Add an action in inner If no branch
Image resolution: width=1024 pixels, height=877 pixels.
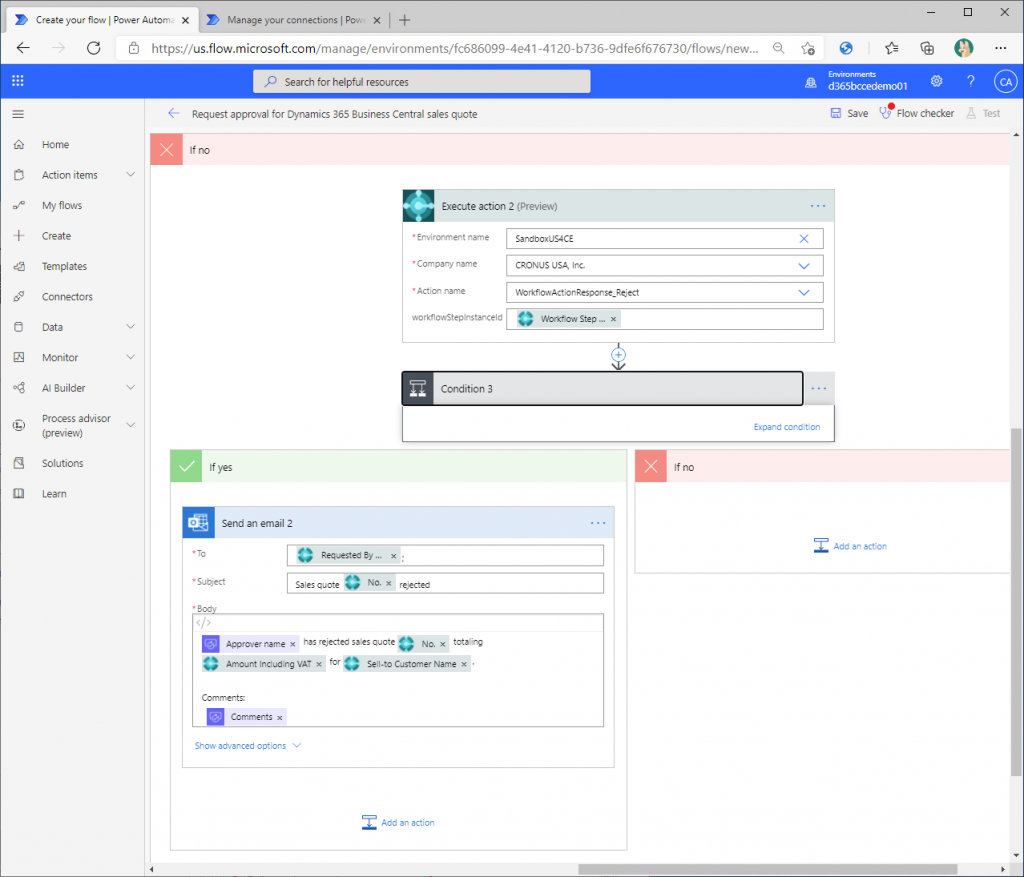(850, 546)
